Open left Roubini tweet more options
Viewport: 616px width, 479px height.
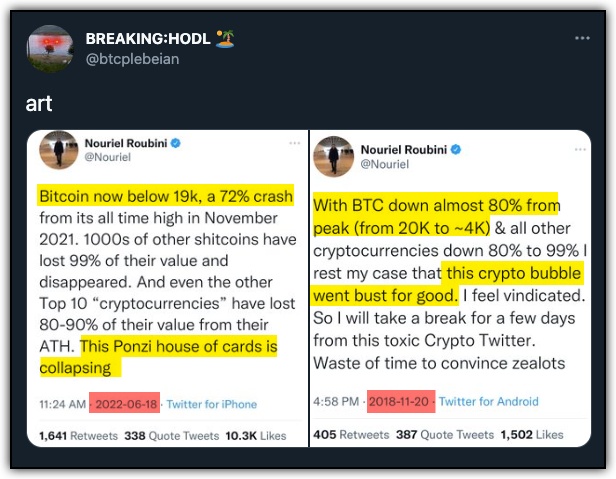click(x=295, y=143)
